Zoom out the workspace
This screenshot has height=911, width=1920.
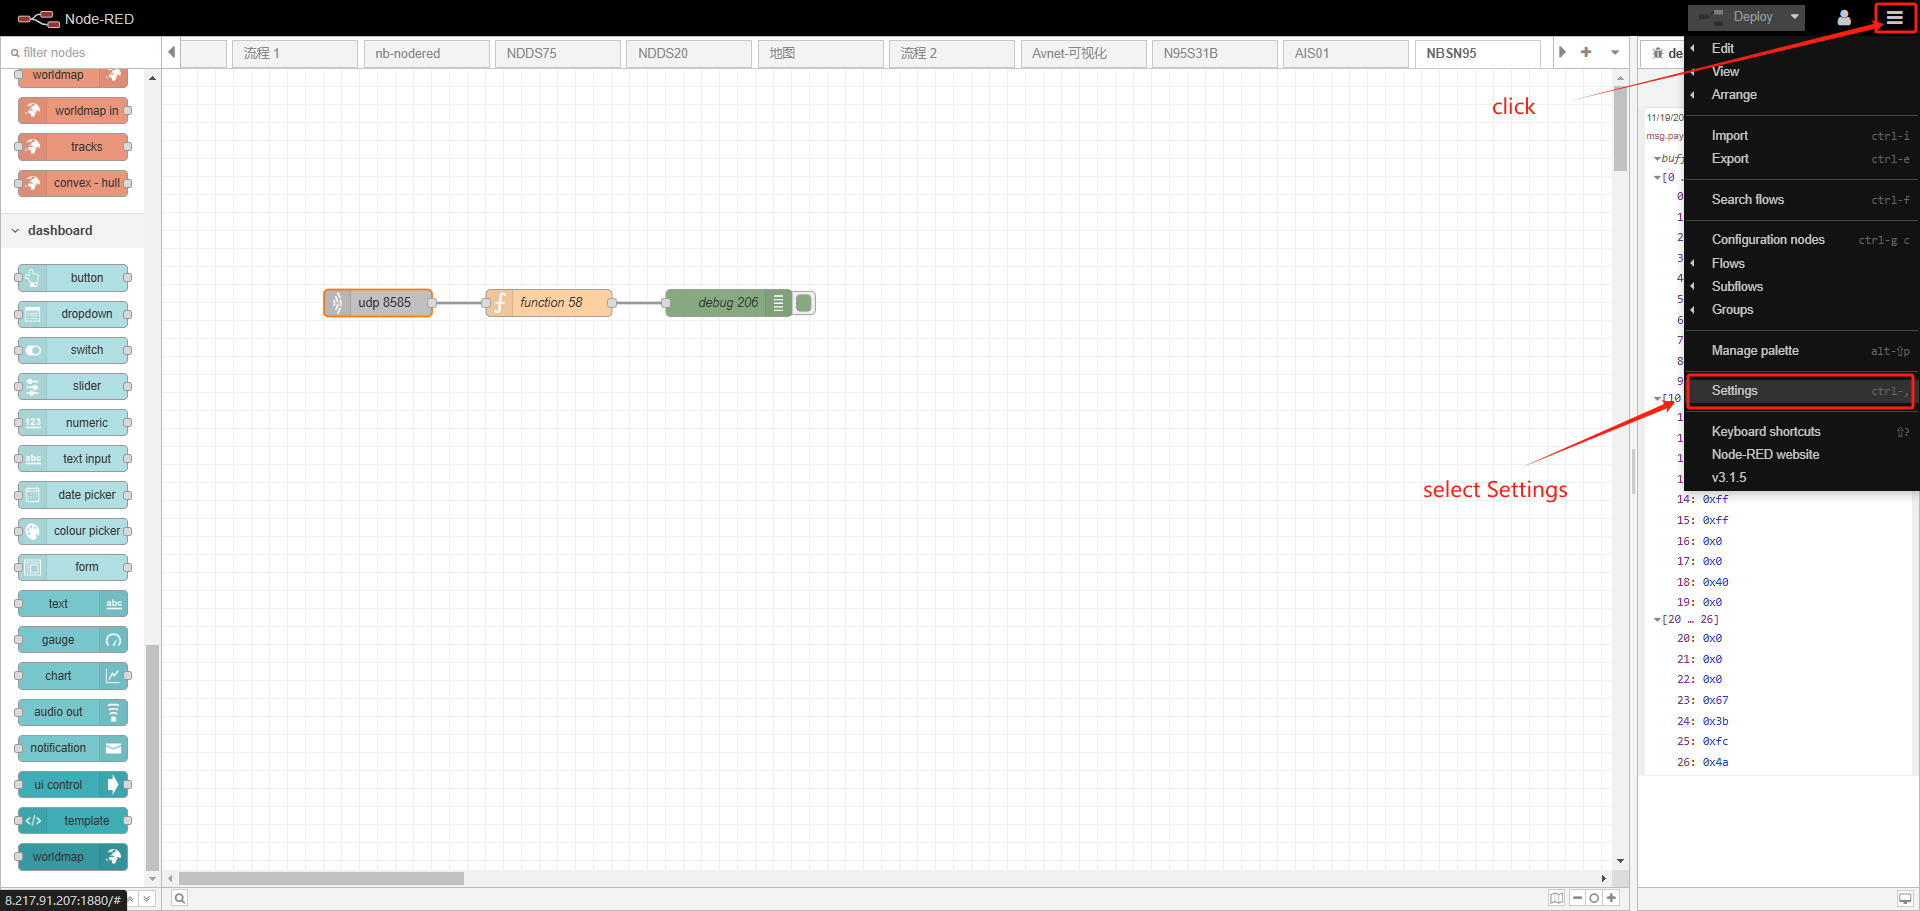click(1577, 898)
